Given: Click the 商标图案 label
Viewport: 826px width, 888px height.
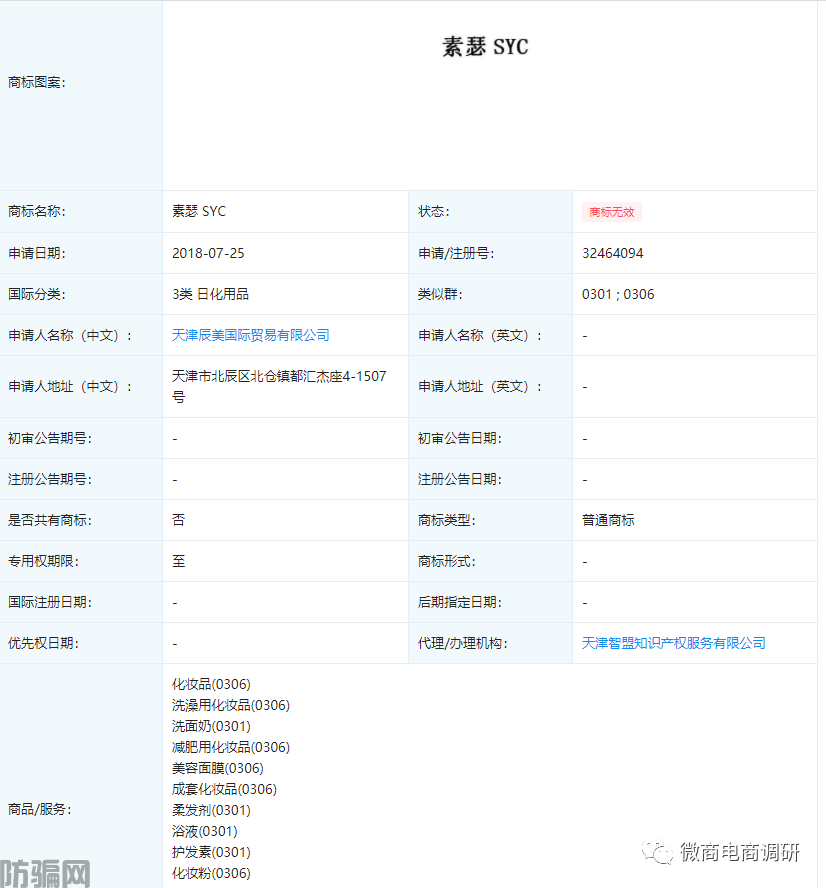Looking at the screenshot, I should click(37, 83).
